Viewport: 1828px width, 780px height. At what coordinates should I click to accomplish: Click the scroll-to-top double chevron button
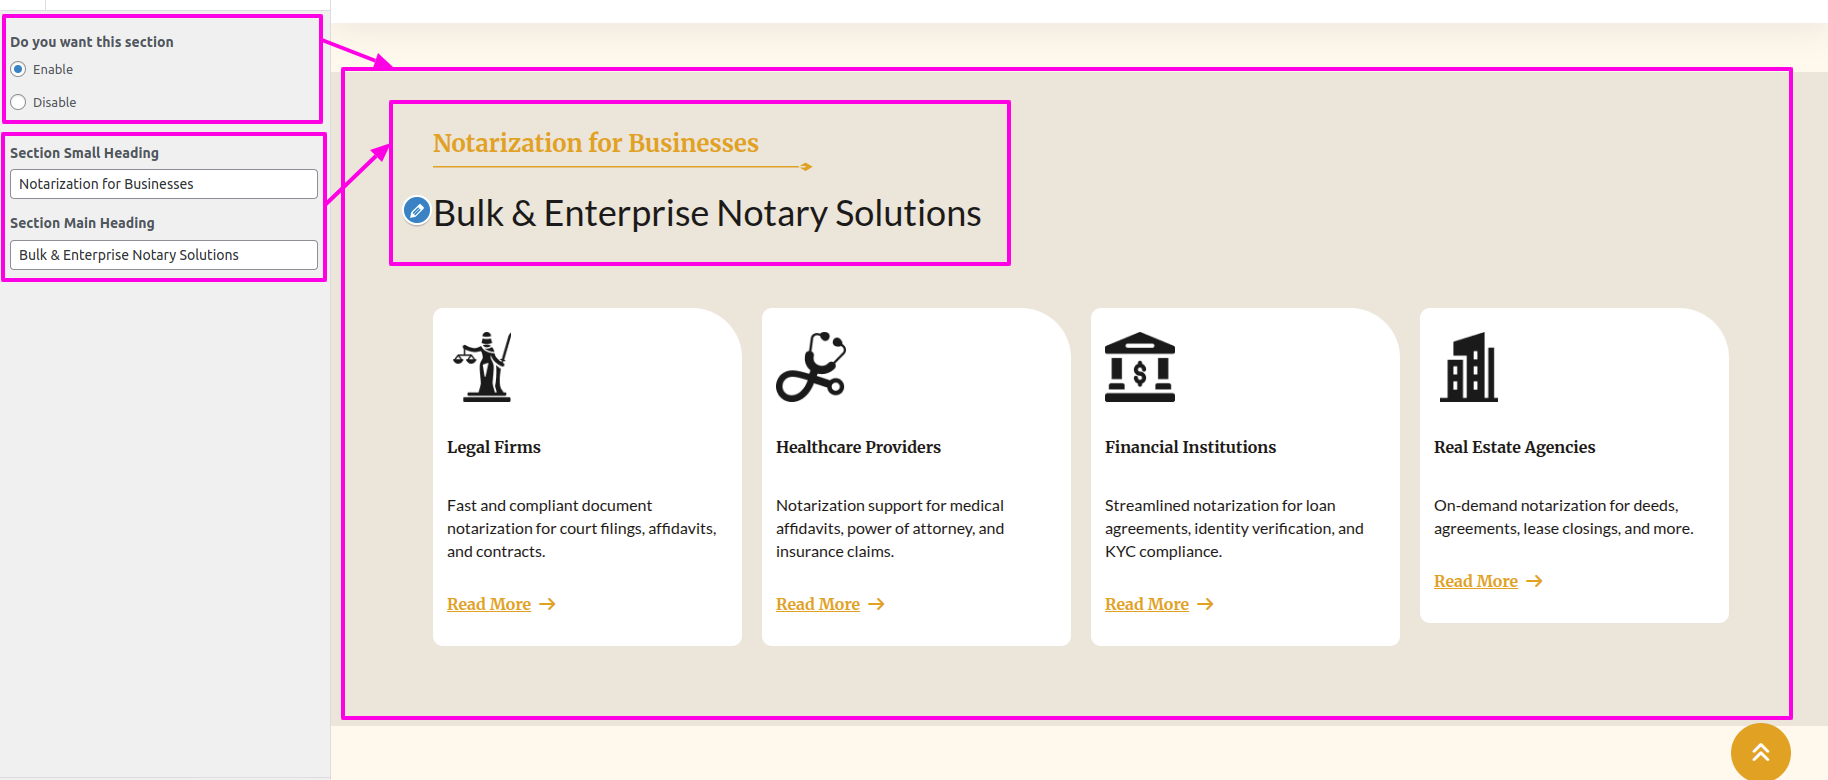[x=1760, y=752]
